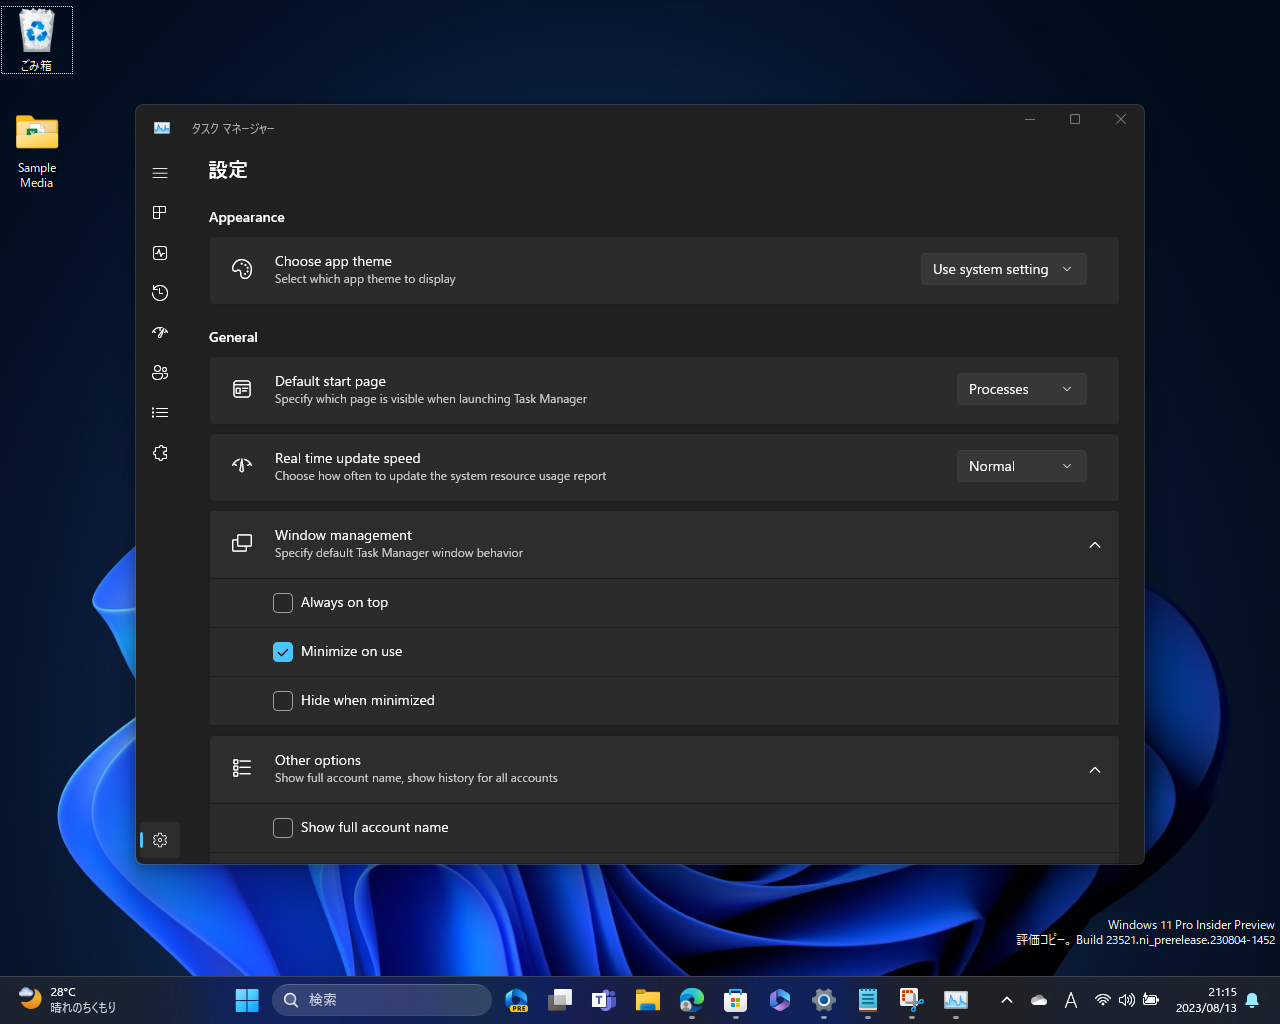Switch to the Performance page

(160, 253)
